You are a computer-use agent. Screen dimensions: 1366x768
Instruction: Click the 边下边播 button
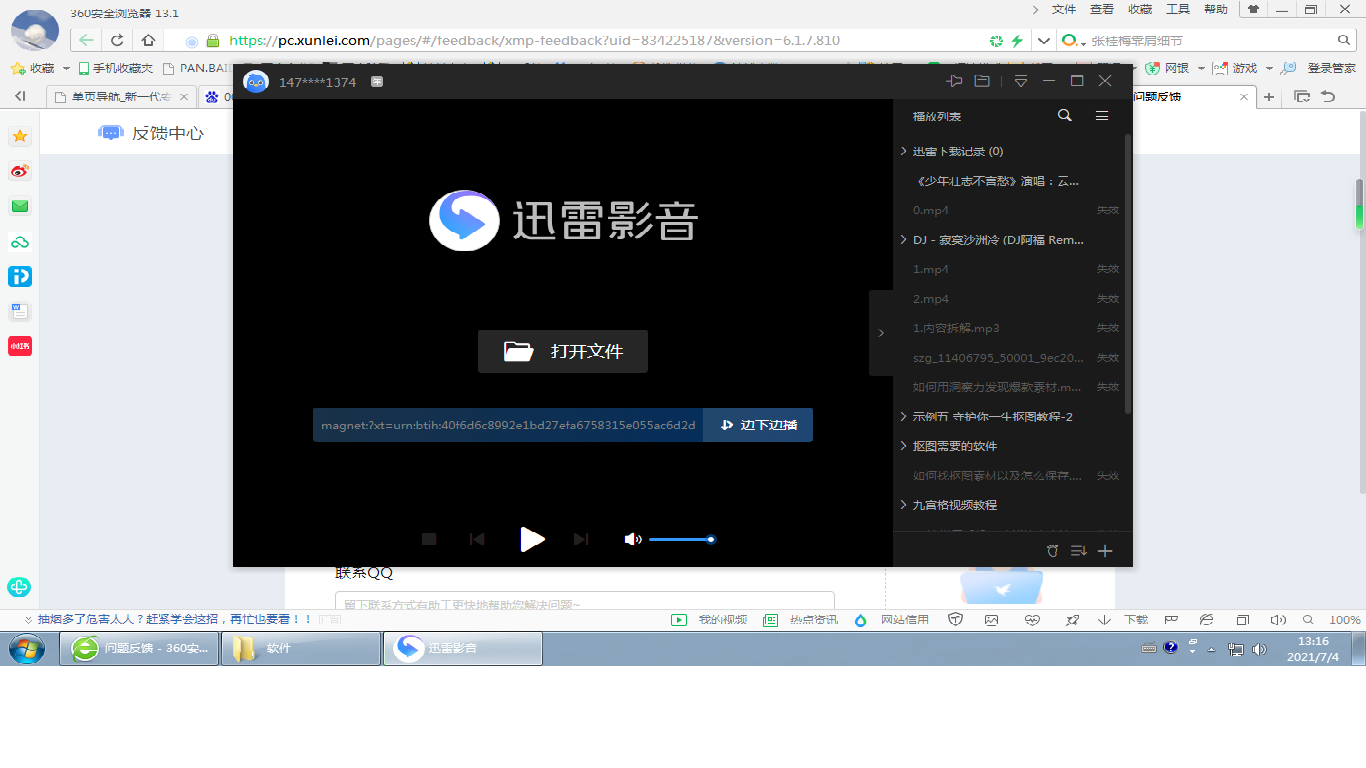tap(758, 425)
